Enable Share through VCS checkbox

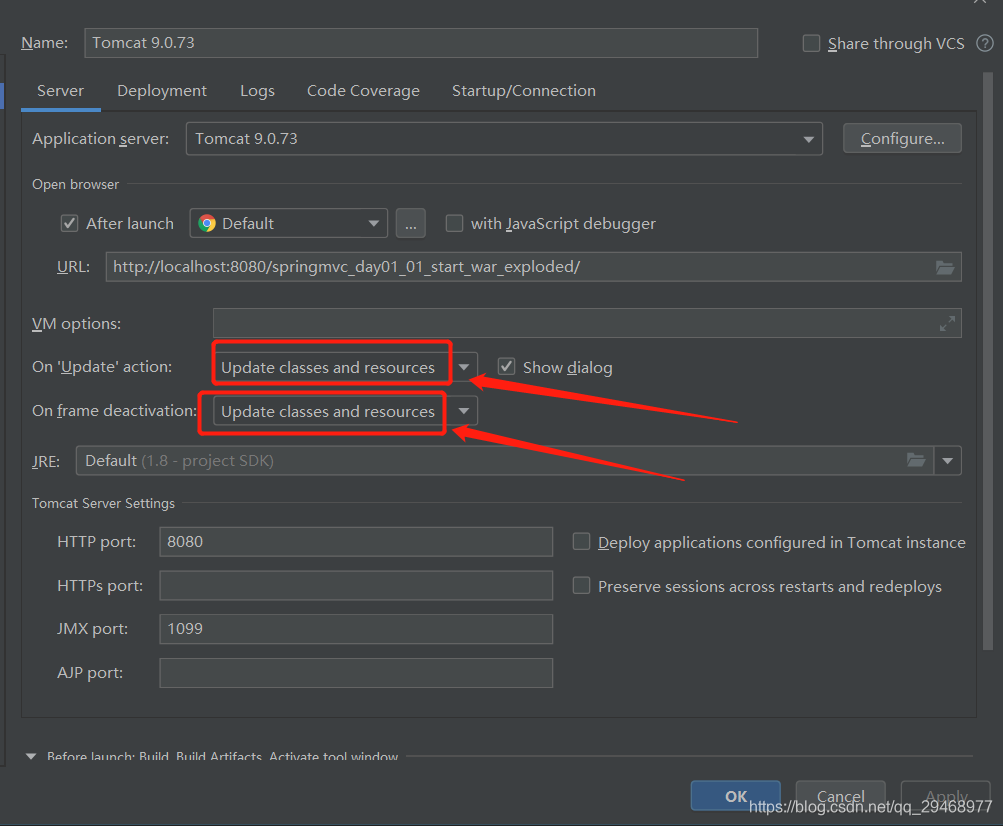[x=811, y=44]
